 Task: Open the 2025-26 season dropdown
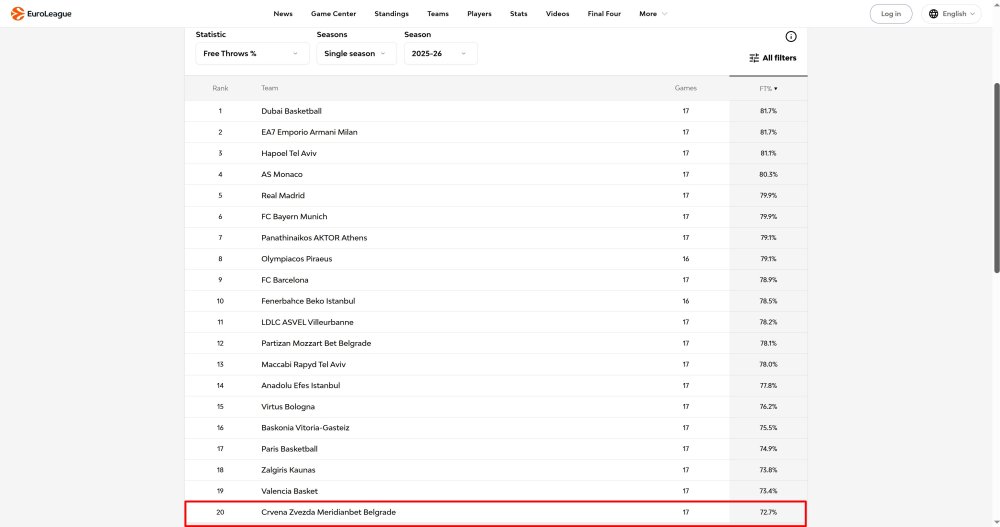440,54
